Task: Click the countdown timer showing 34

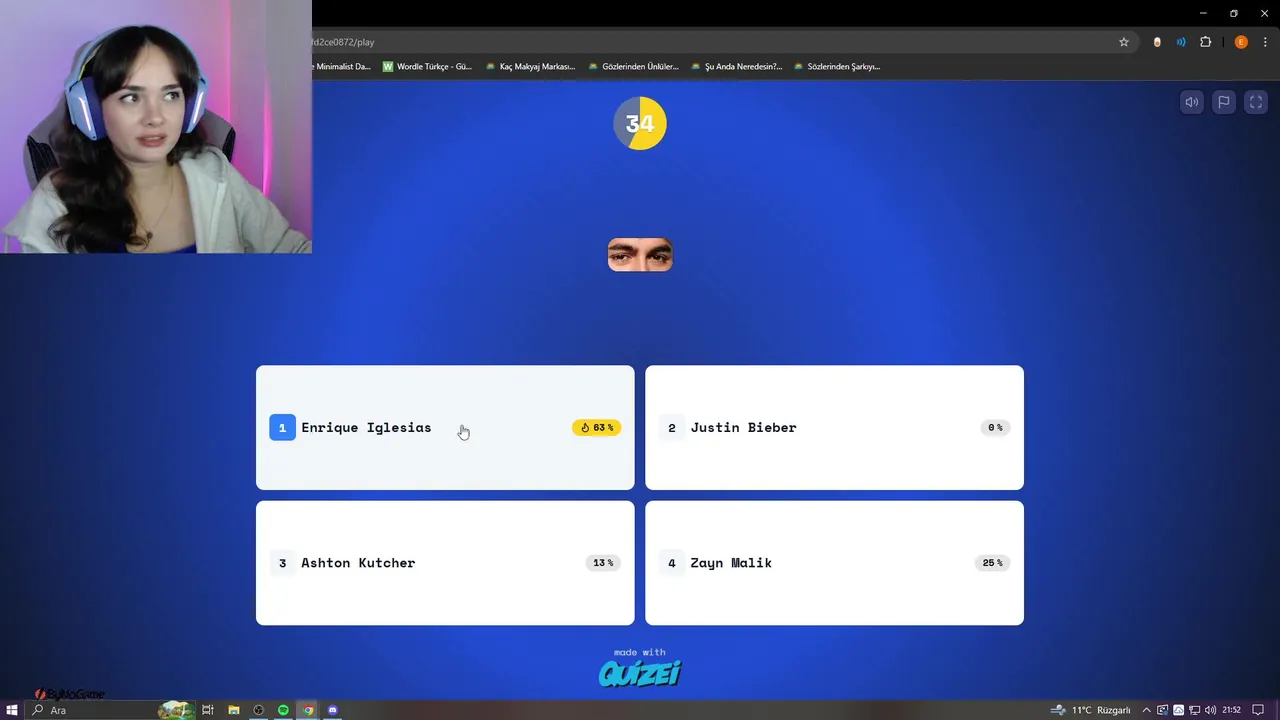Action: pyautogui.click(x=640, y=123)
